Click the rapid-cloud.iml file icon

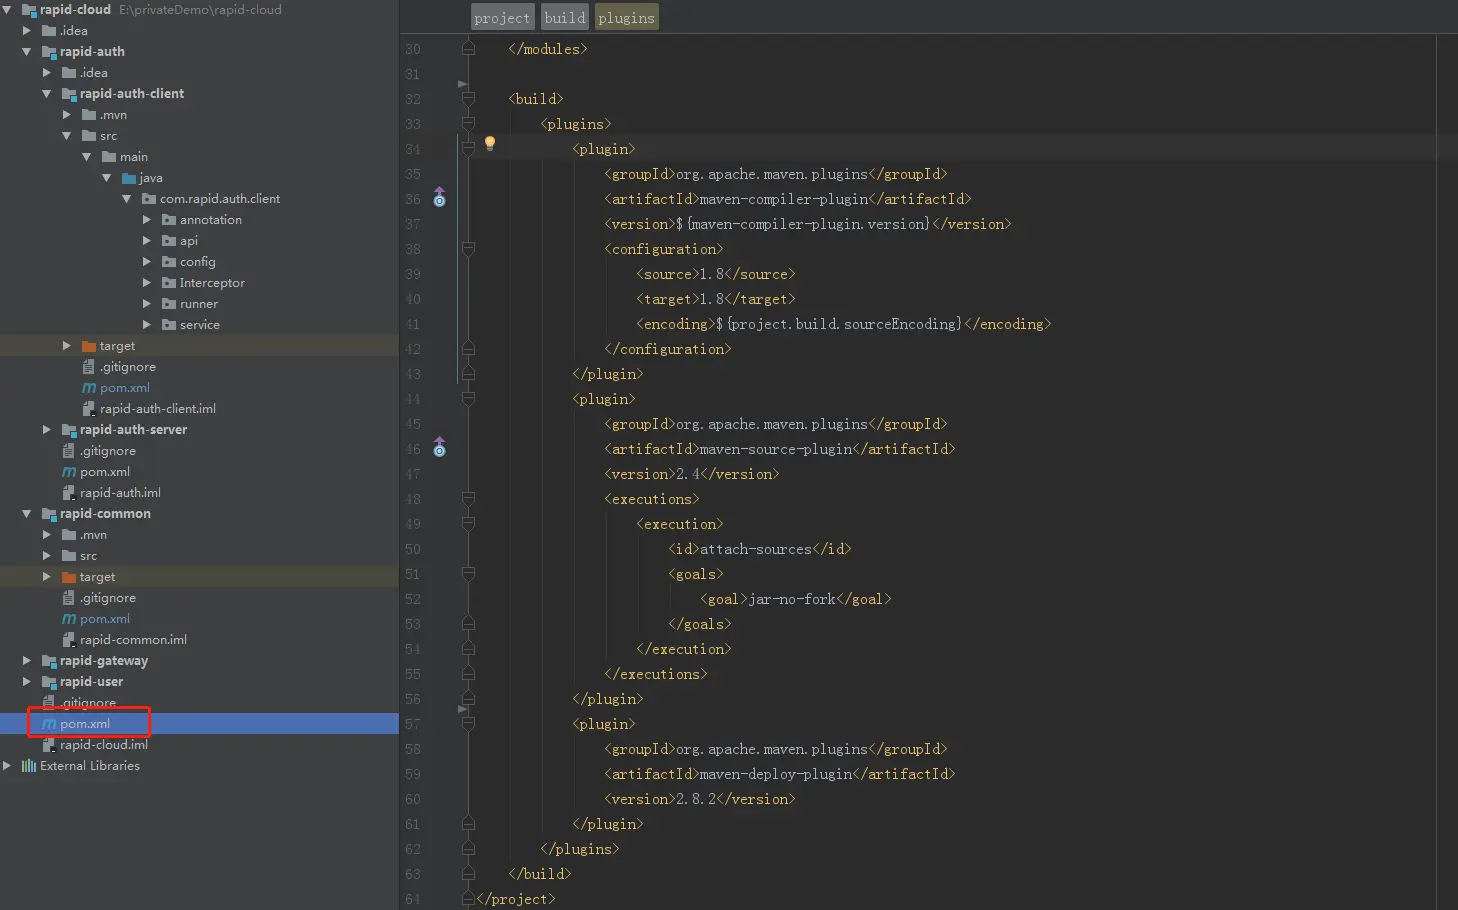[x=49, y=745]
